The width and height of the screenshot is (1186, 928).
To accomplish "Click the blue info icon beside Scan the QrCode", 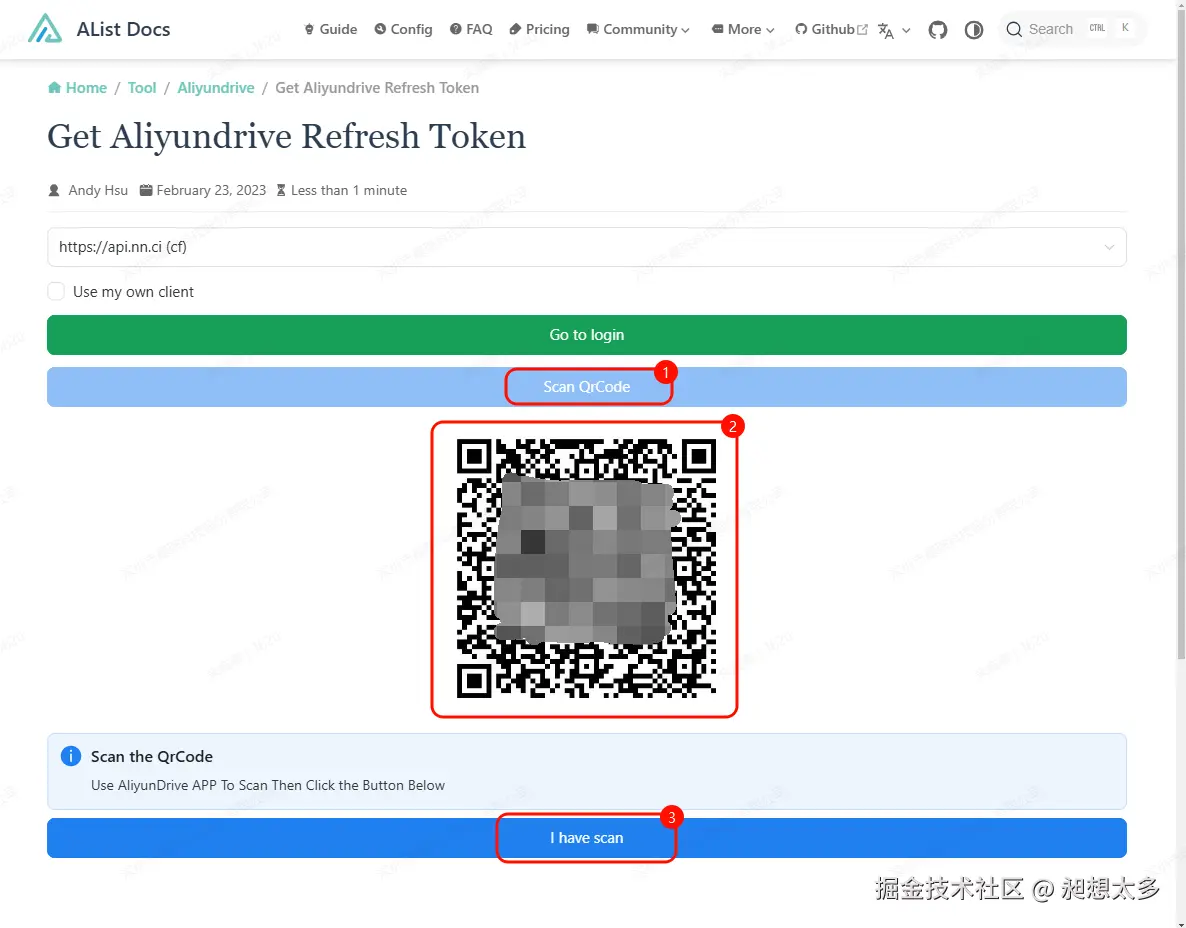I will click(70, 756).
